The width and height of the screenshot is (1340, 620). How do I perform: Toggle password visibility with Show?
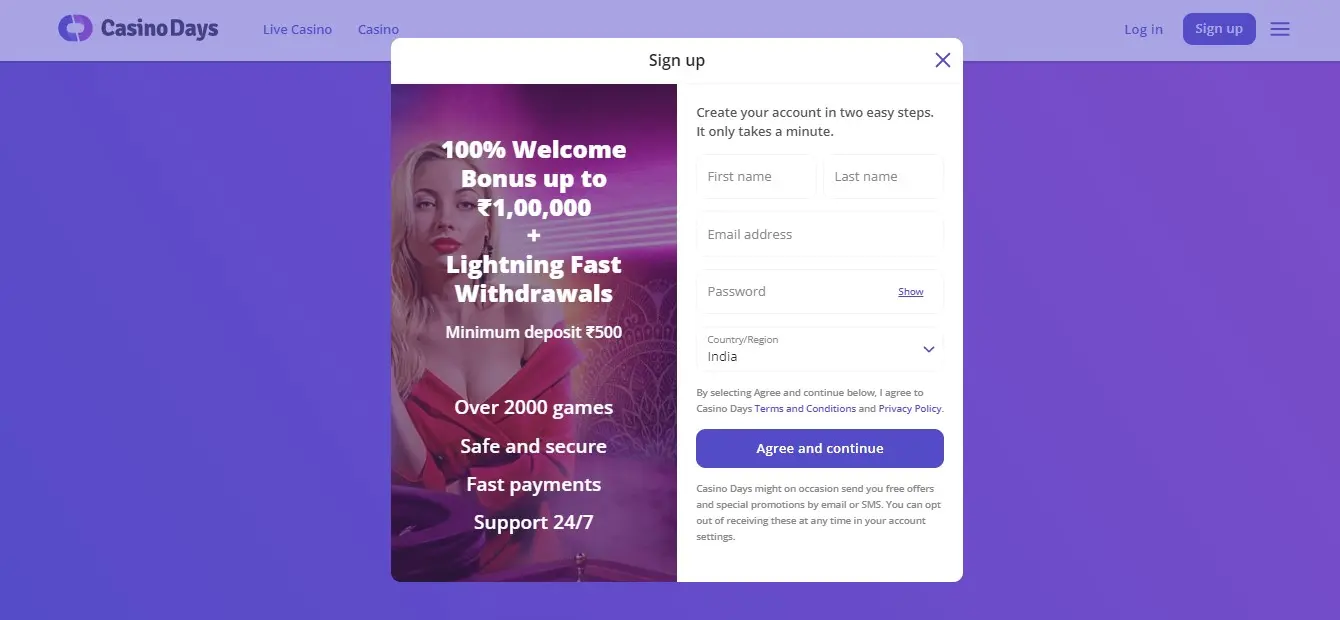click(911, 292)
